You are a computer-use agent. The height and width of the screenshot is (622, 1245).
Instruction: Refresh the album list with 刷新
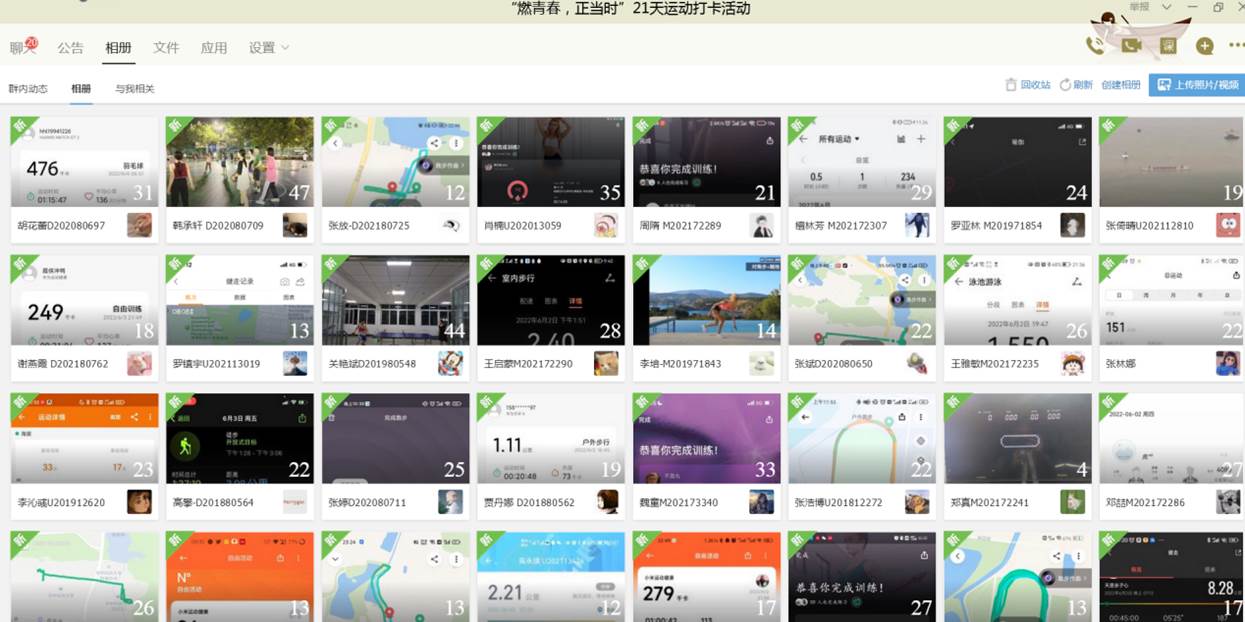(x=1076, y=85)
